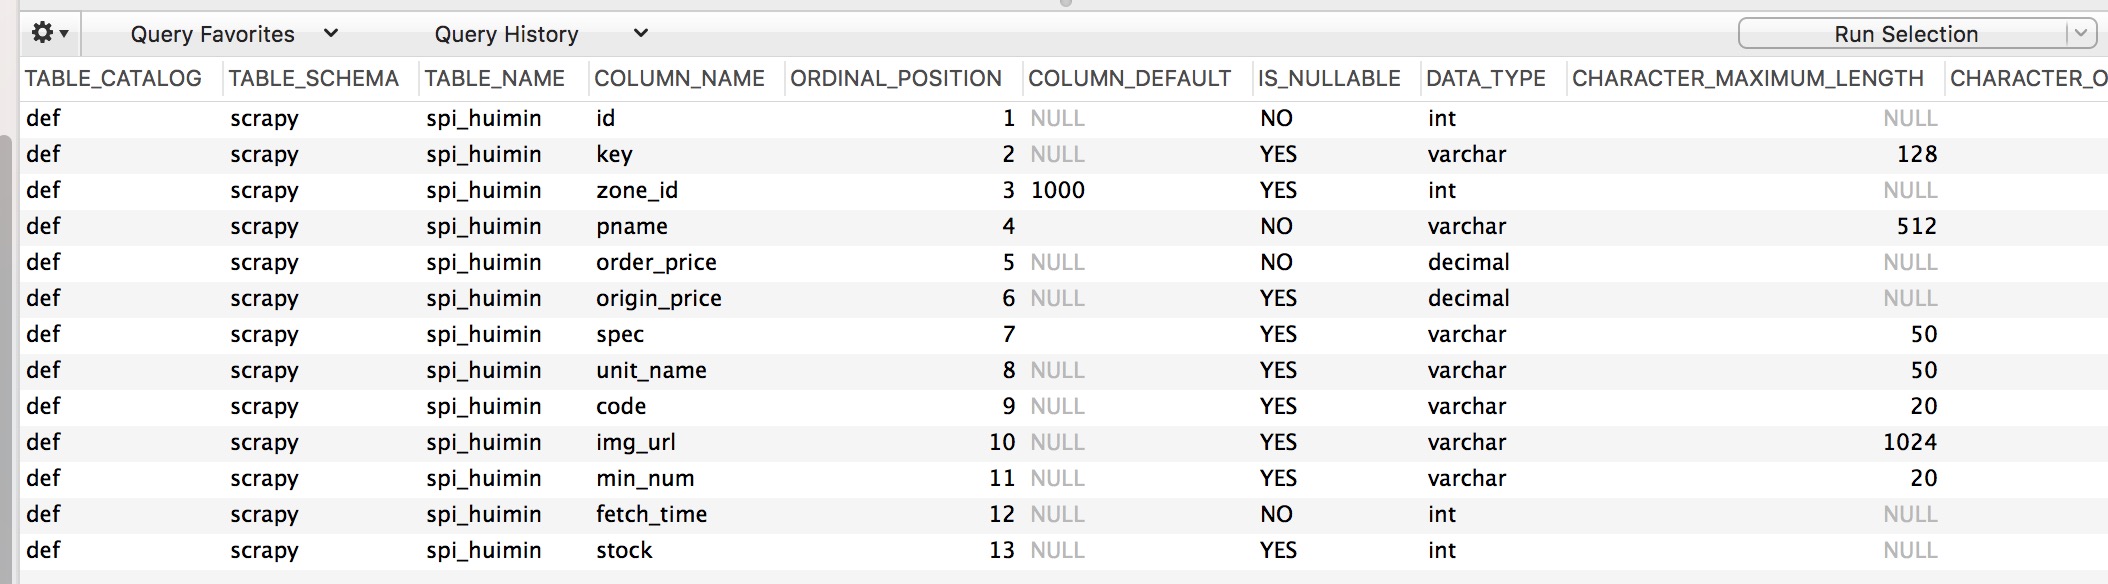
Task: Expand the Query History dropdown
Action: tap(540, 34)
